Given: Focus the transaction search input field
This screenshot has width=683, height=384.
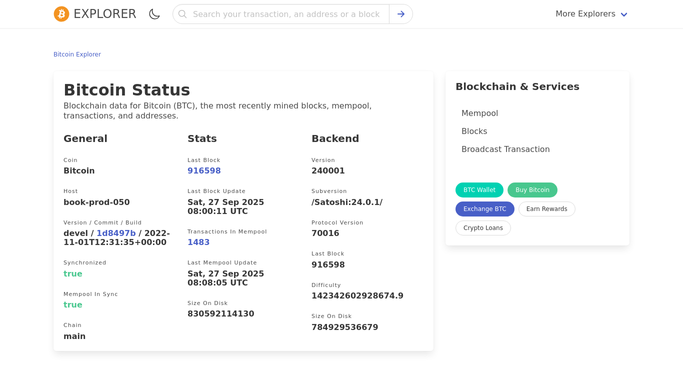Looking at the screenshot, I should coord(286,14).
